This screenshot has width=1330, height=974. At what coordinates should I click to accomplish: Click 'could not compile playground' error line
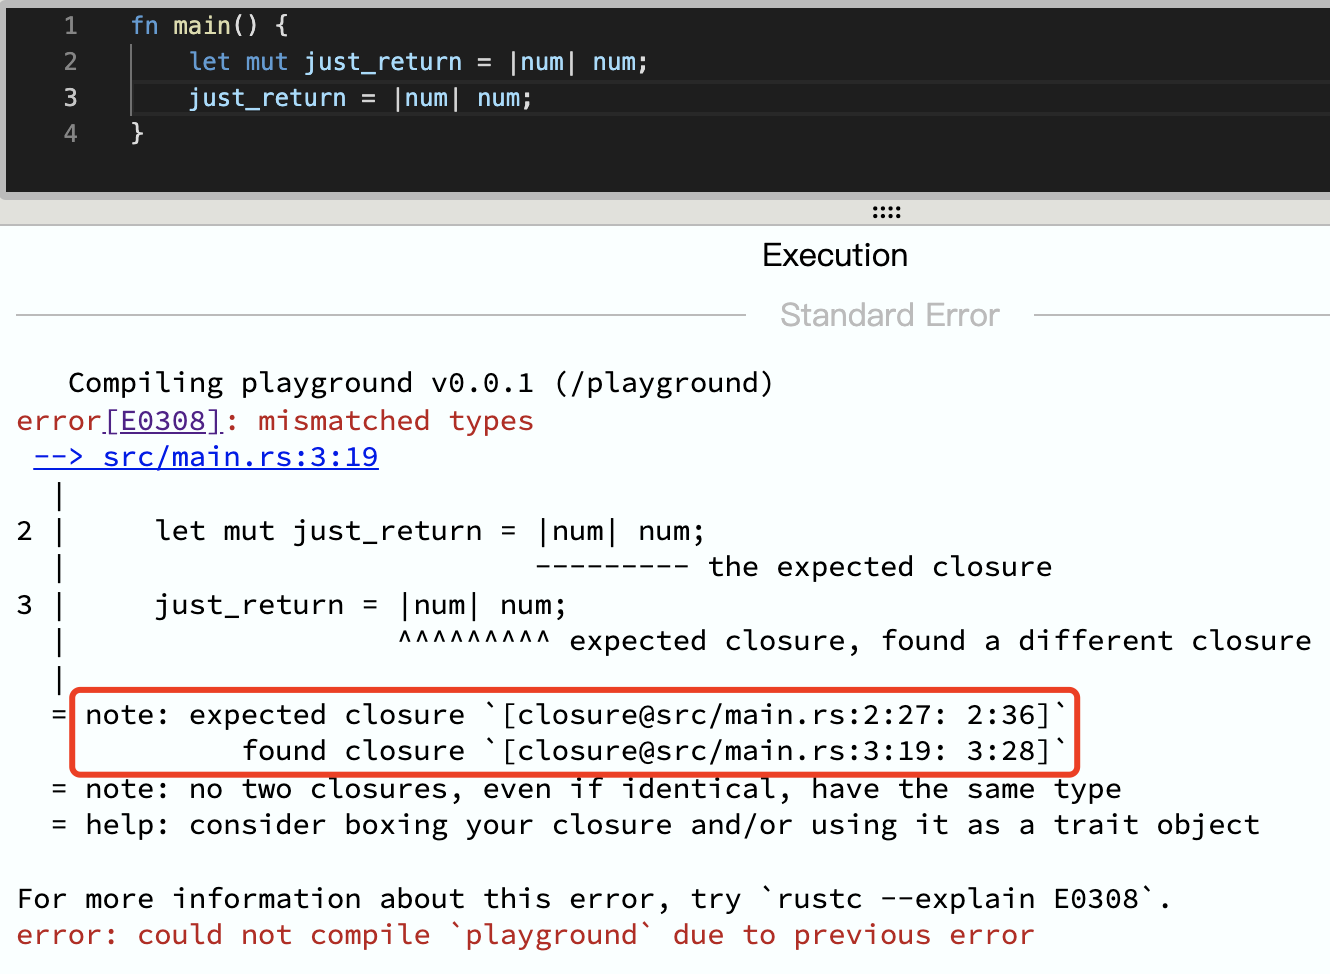[526, 935]
